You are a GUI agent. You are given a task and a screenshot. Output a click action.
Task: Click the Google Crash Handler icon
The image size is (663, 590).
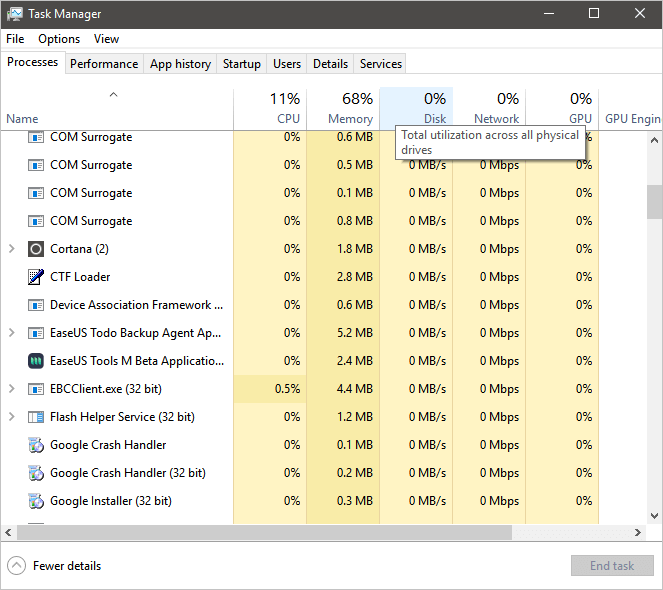point(36,445)
